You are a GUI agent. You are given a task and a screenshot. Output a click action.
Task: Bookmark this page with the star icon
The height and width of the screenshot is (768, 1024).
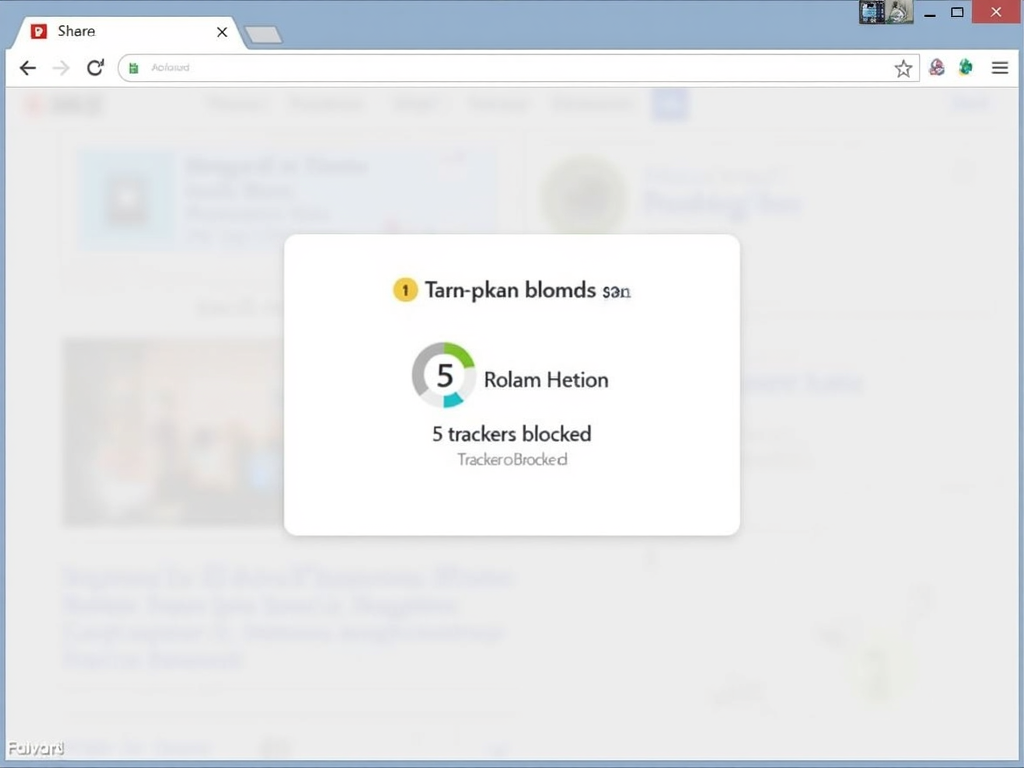point(903,68)
